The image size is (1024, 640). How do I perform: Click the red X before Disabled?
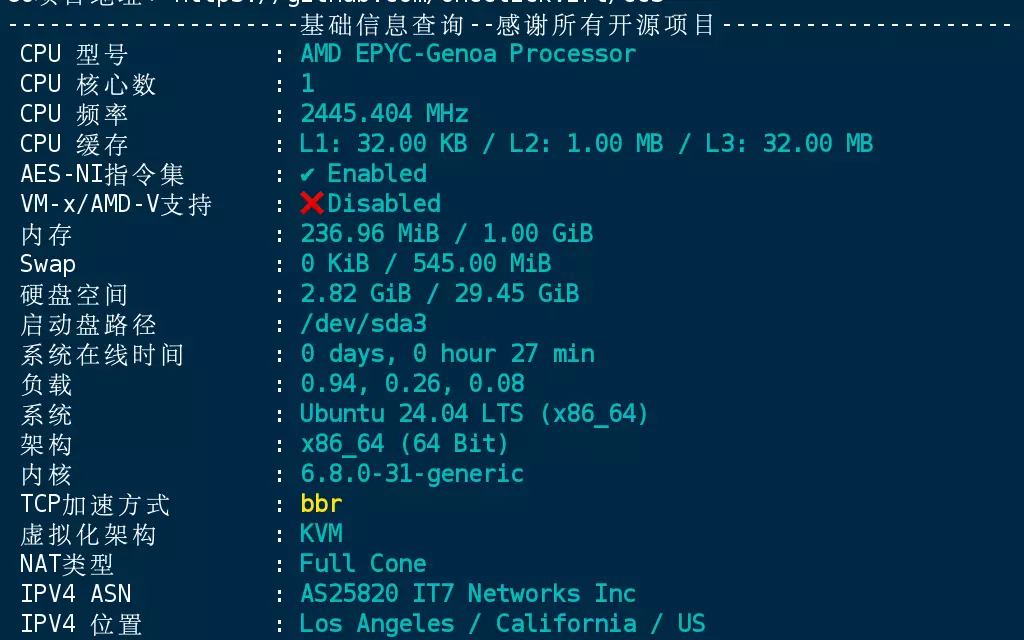click(312, 204)
